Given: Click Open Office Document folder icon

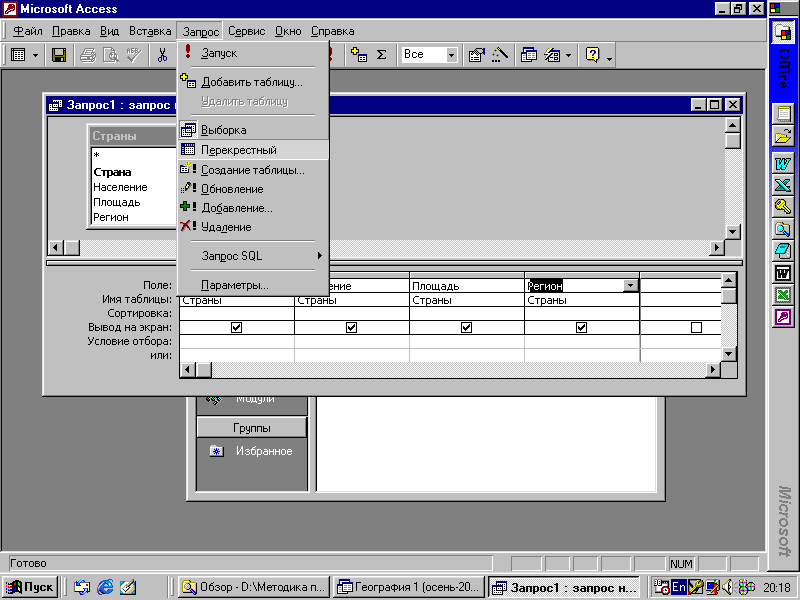Looking at the screenshot, I should (783, 136).
